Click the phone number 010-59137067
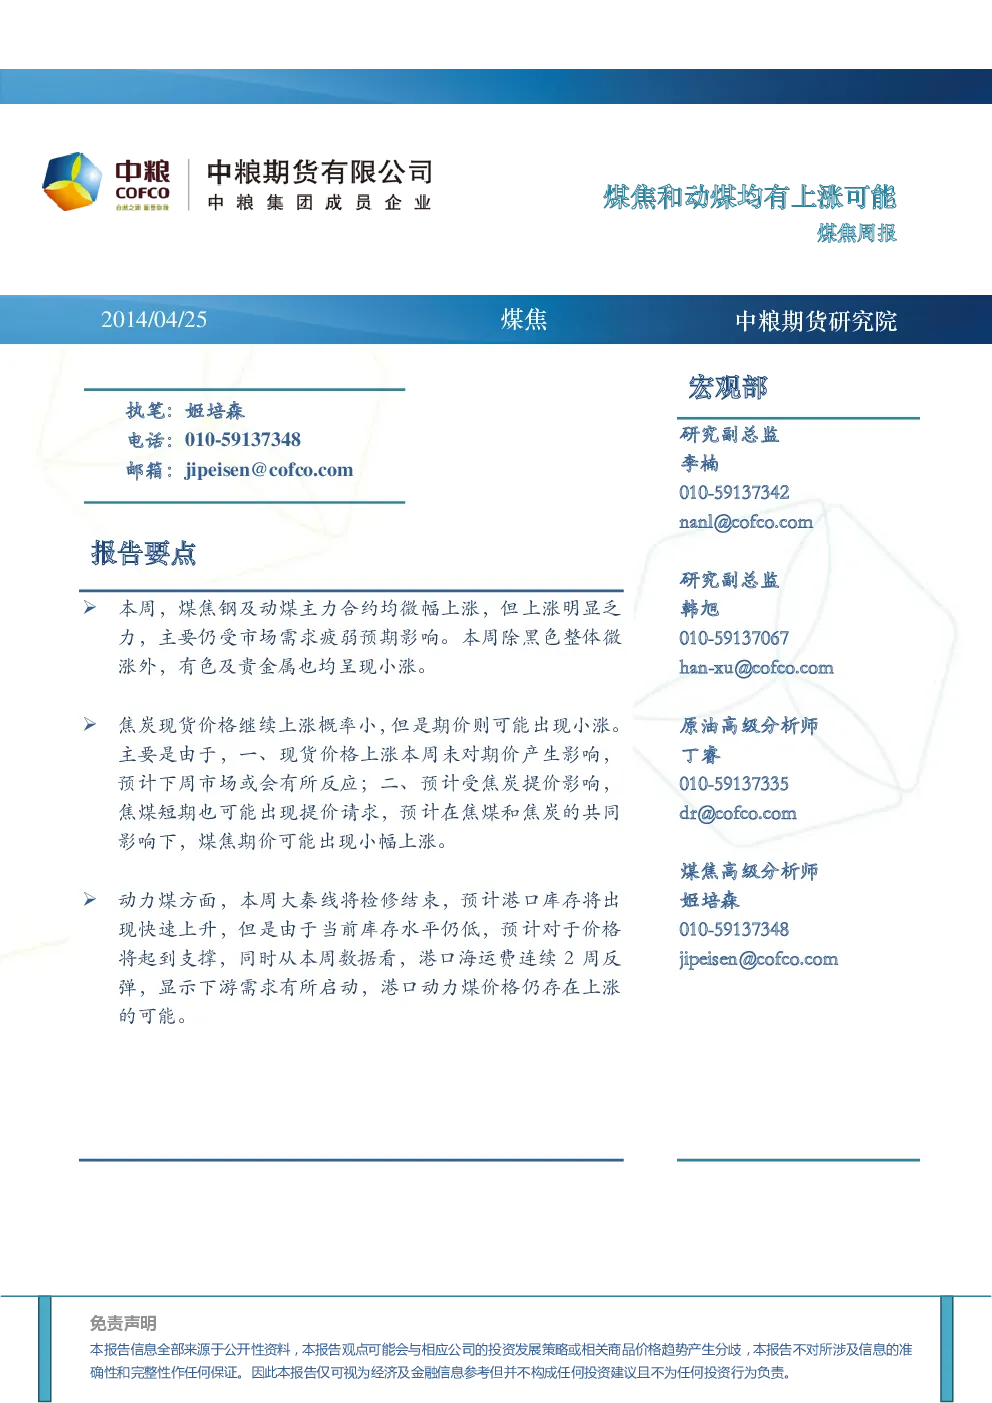The image size is (992, 1403). 735,639
